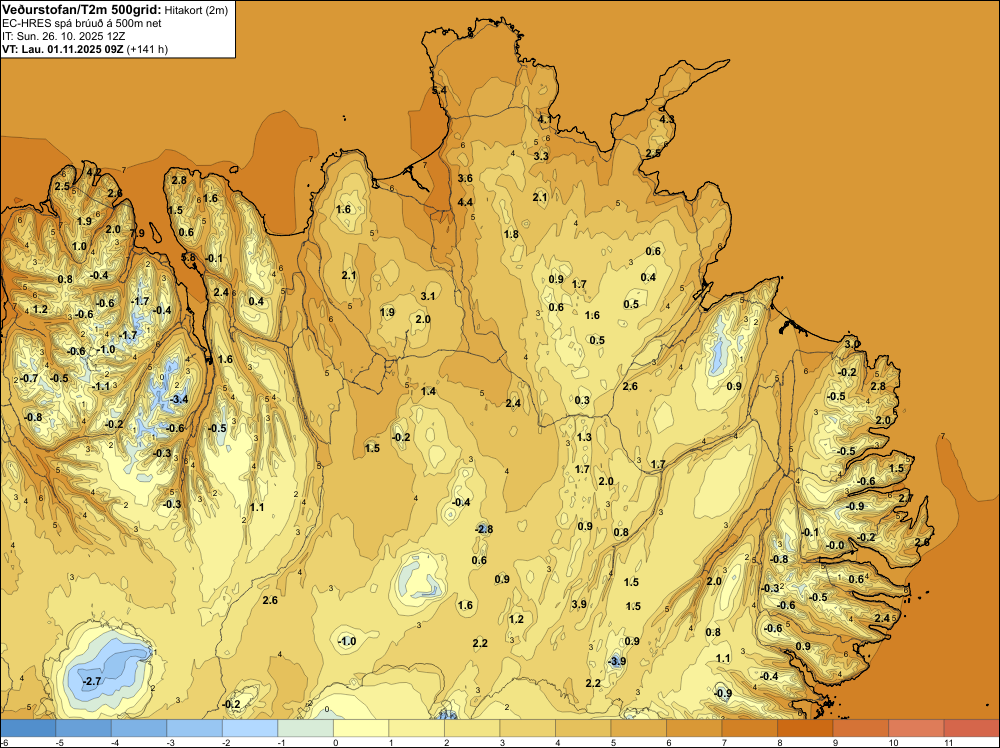
Task: Click the 3.0 value on the east coast
Action: (852, 344)
